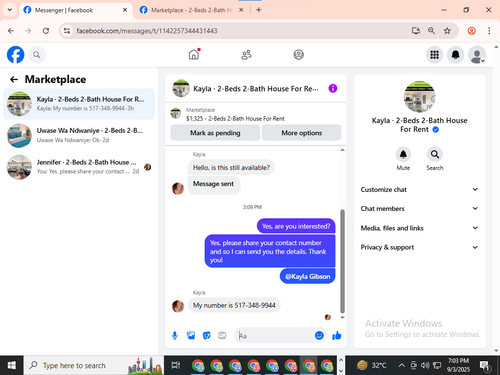500x375 pixels.
Task: Open Chrome profile icon
Action: tap(471, 31)
